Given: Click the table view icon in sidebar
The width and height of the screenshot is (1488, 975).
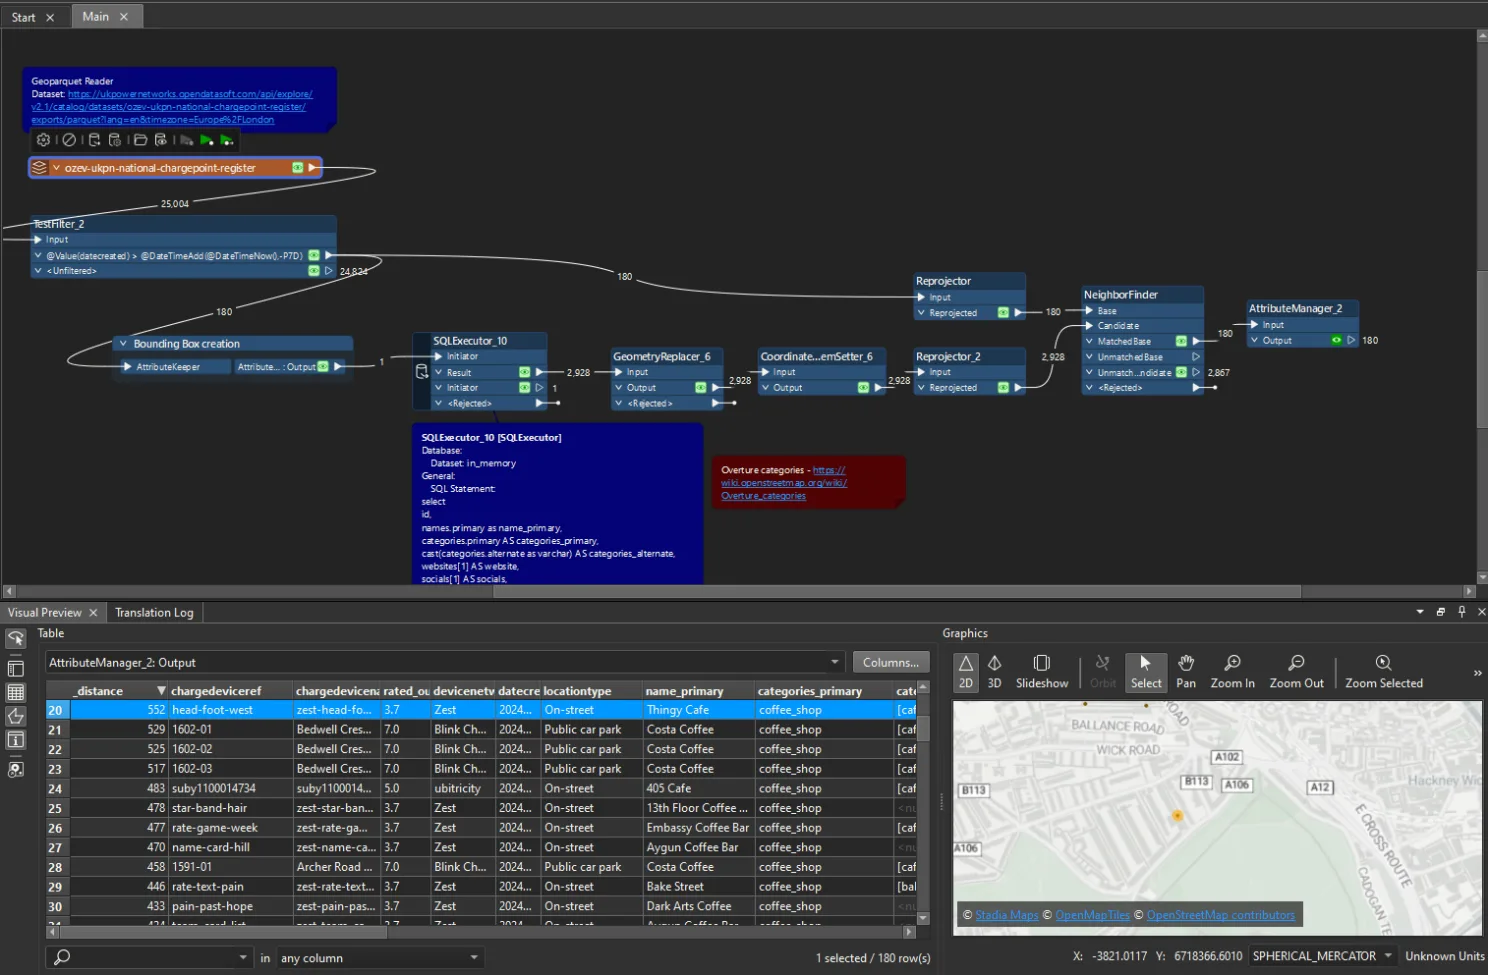Looking at the screenshot, I should tap(16, 692).
